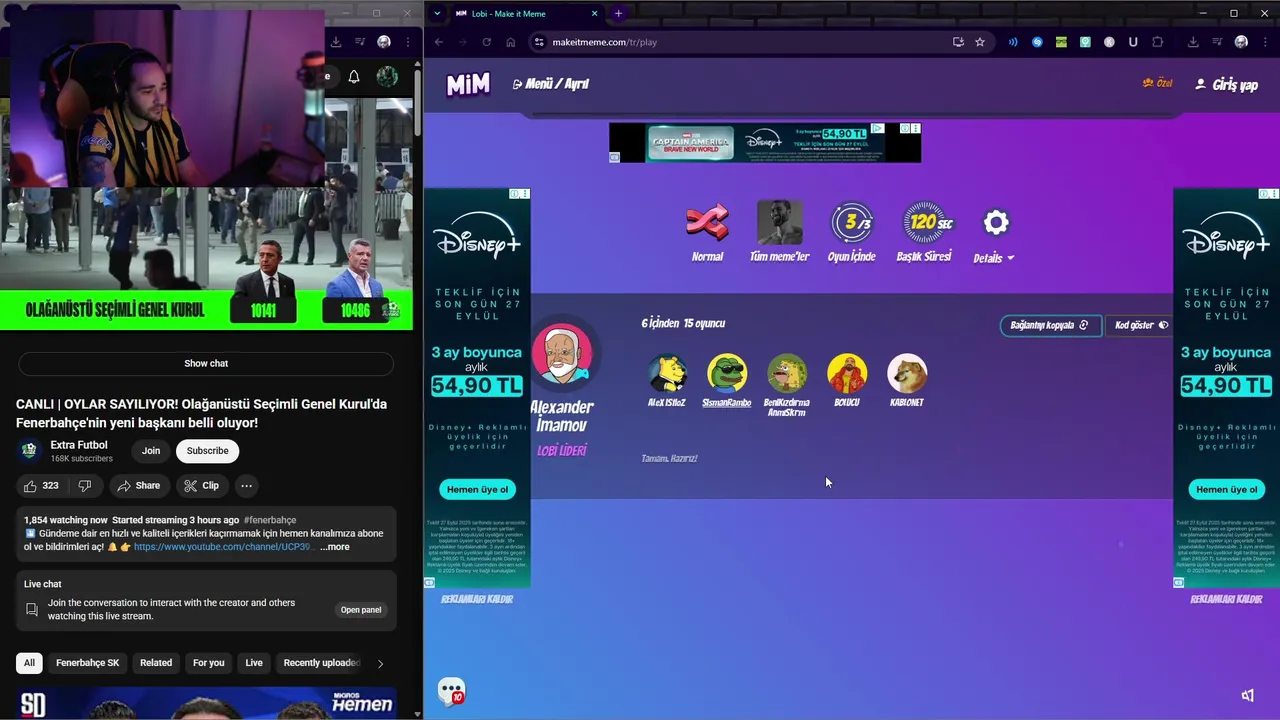Viewport: 1280px width, 720px height.
Task: Expand description with ...more
Action: tap(335, 547)
